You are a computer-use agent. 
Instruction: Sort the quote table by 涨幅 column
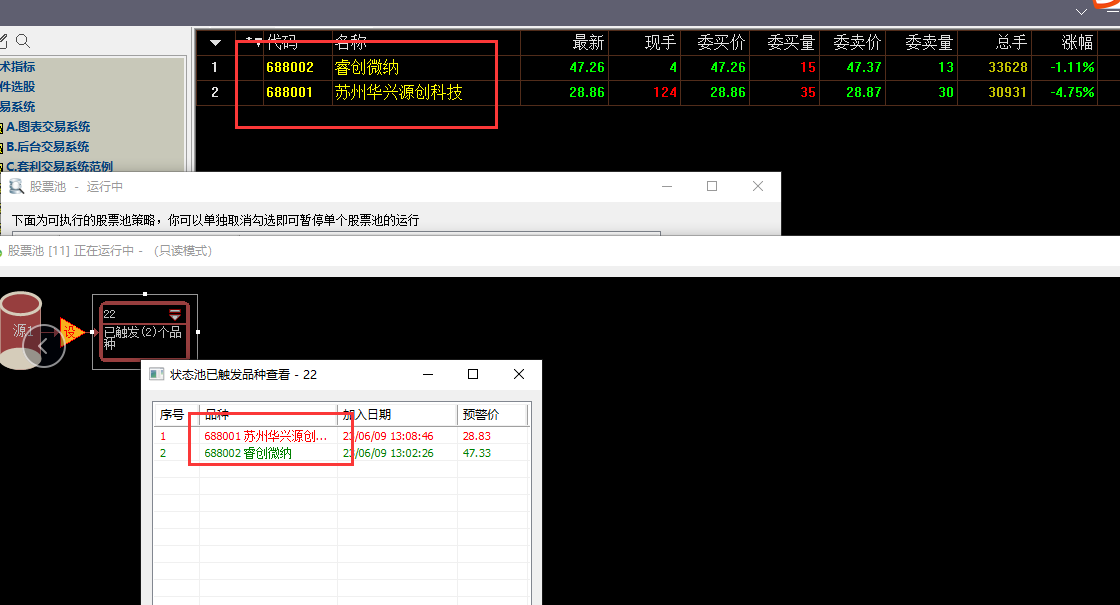pos(1077,43)
